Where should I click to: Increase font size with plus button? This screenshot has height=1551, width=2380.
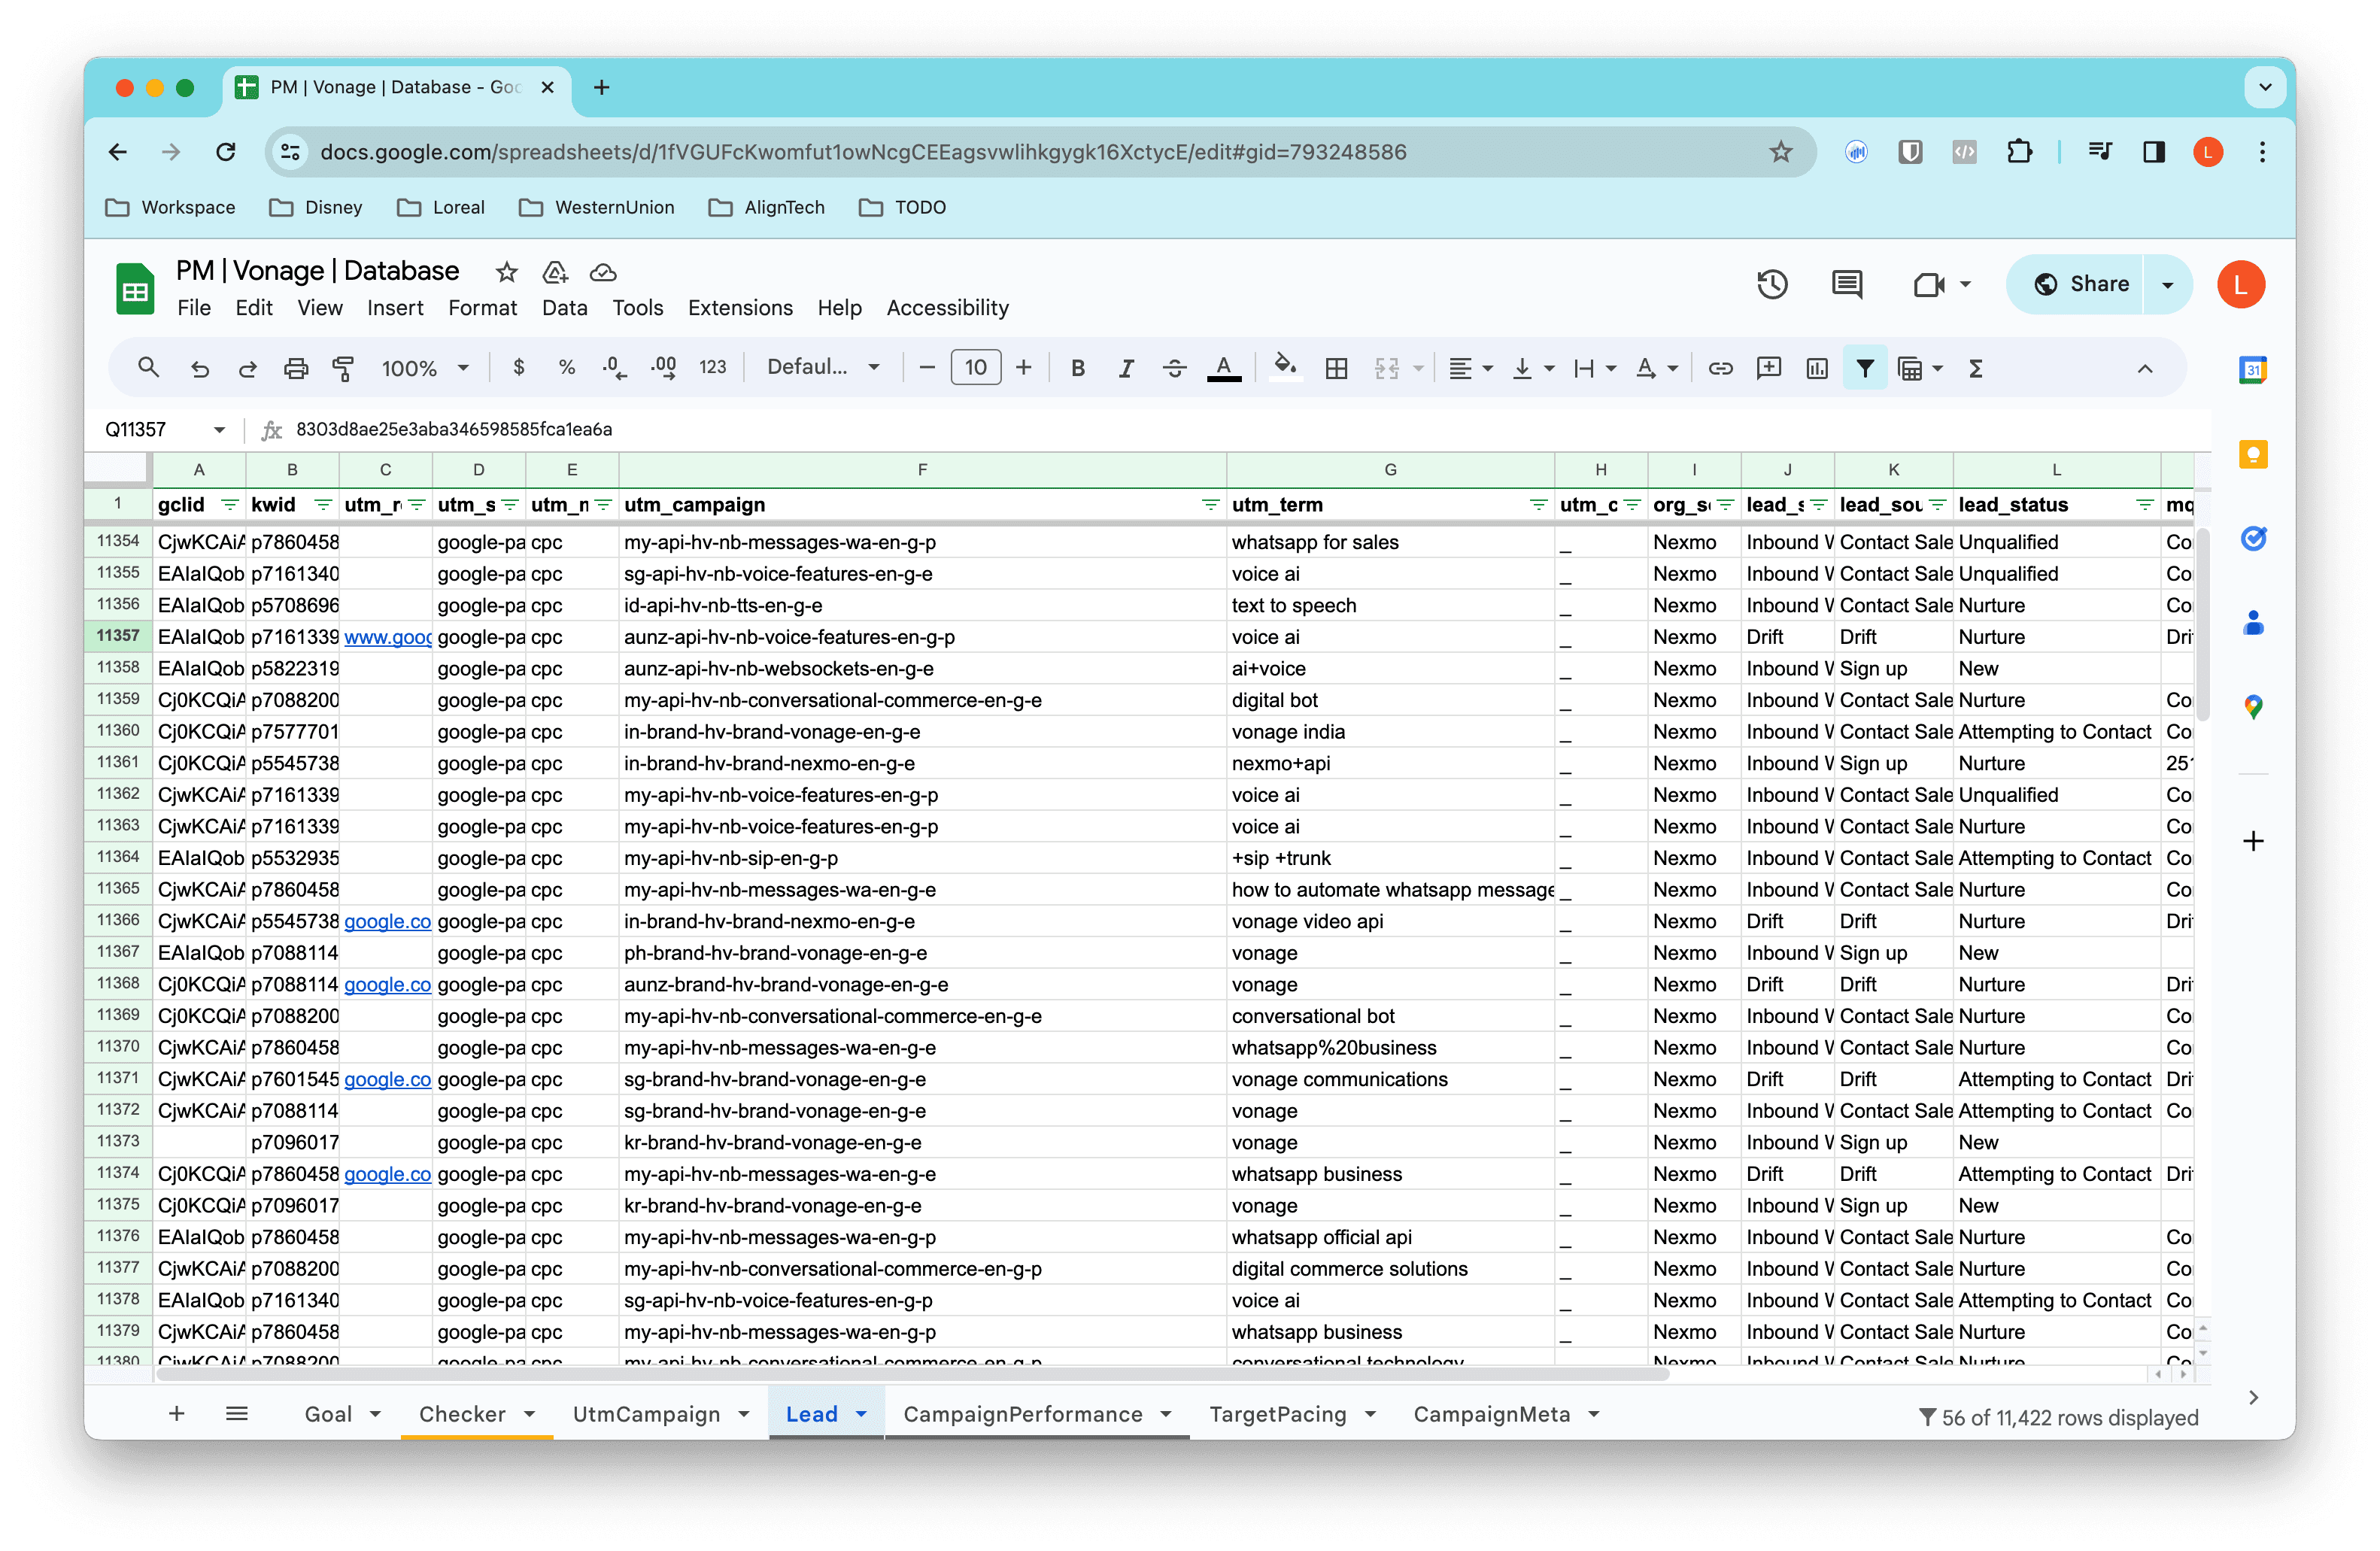[1023, 368]
